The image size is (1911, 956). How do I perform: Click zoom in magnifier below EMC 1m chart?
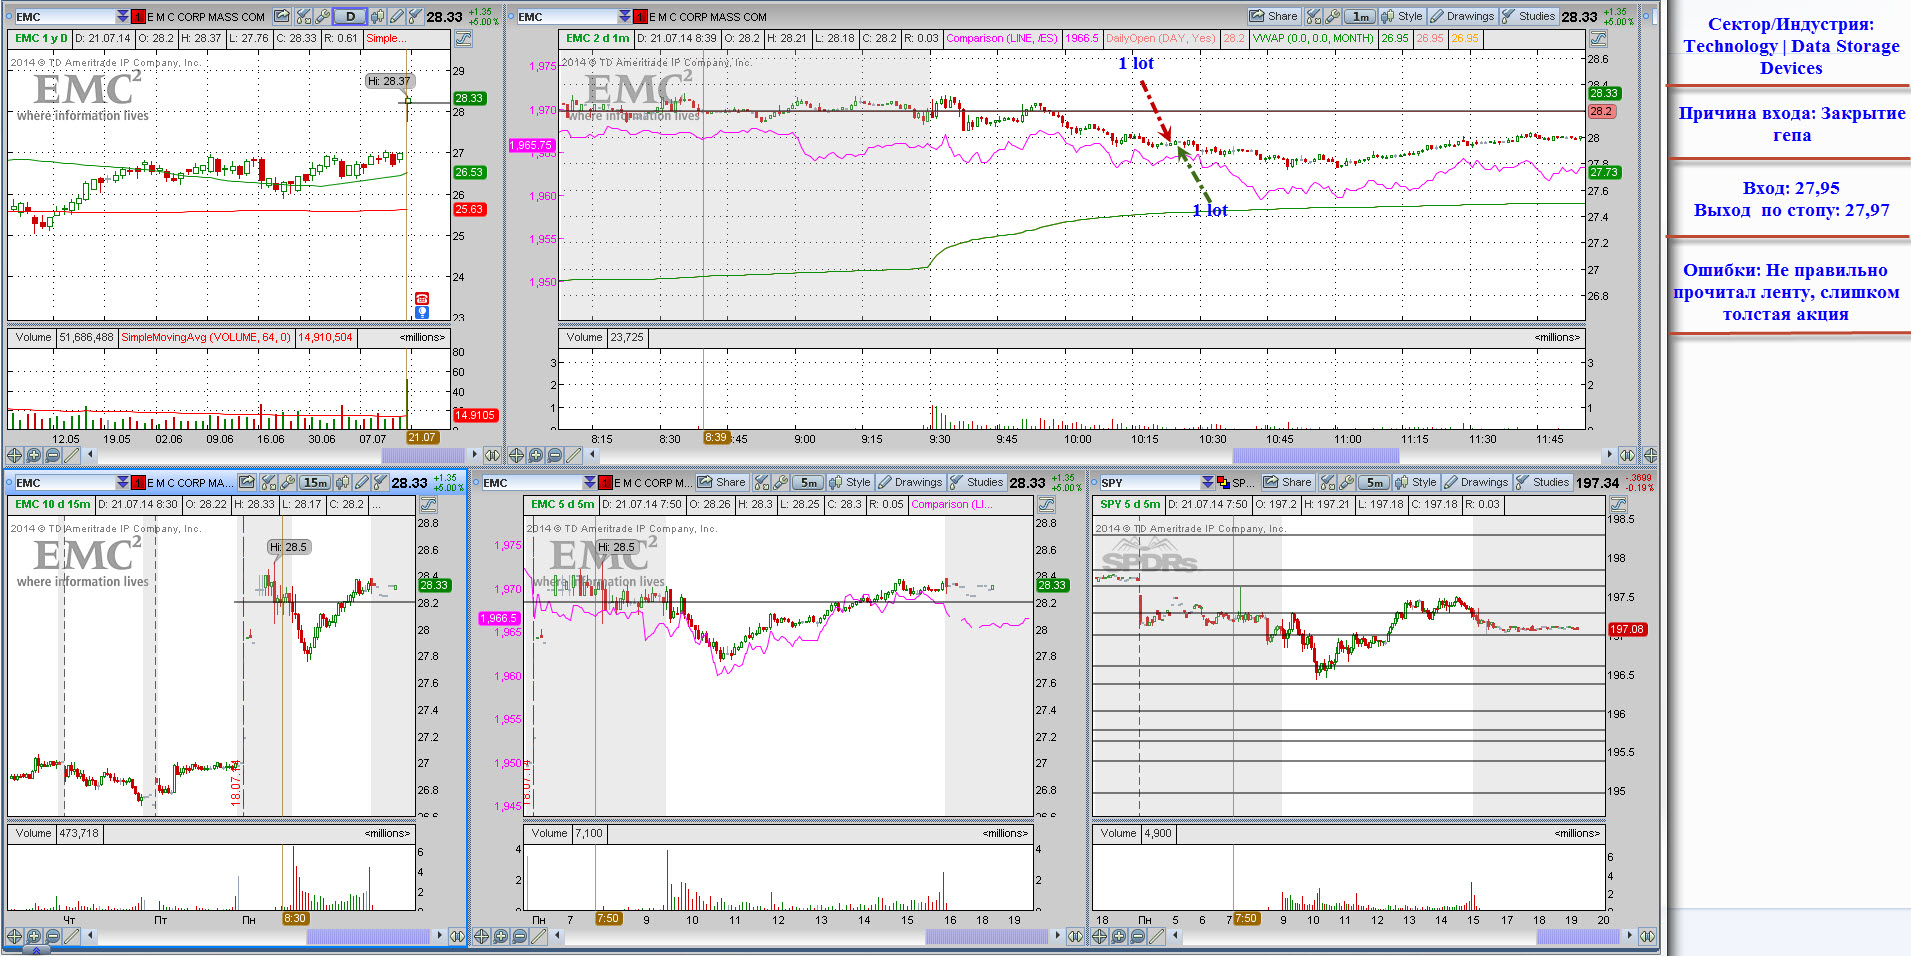[x=535, y=455]
